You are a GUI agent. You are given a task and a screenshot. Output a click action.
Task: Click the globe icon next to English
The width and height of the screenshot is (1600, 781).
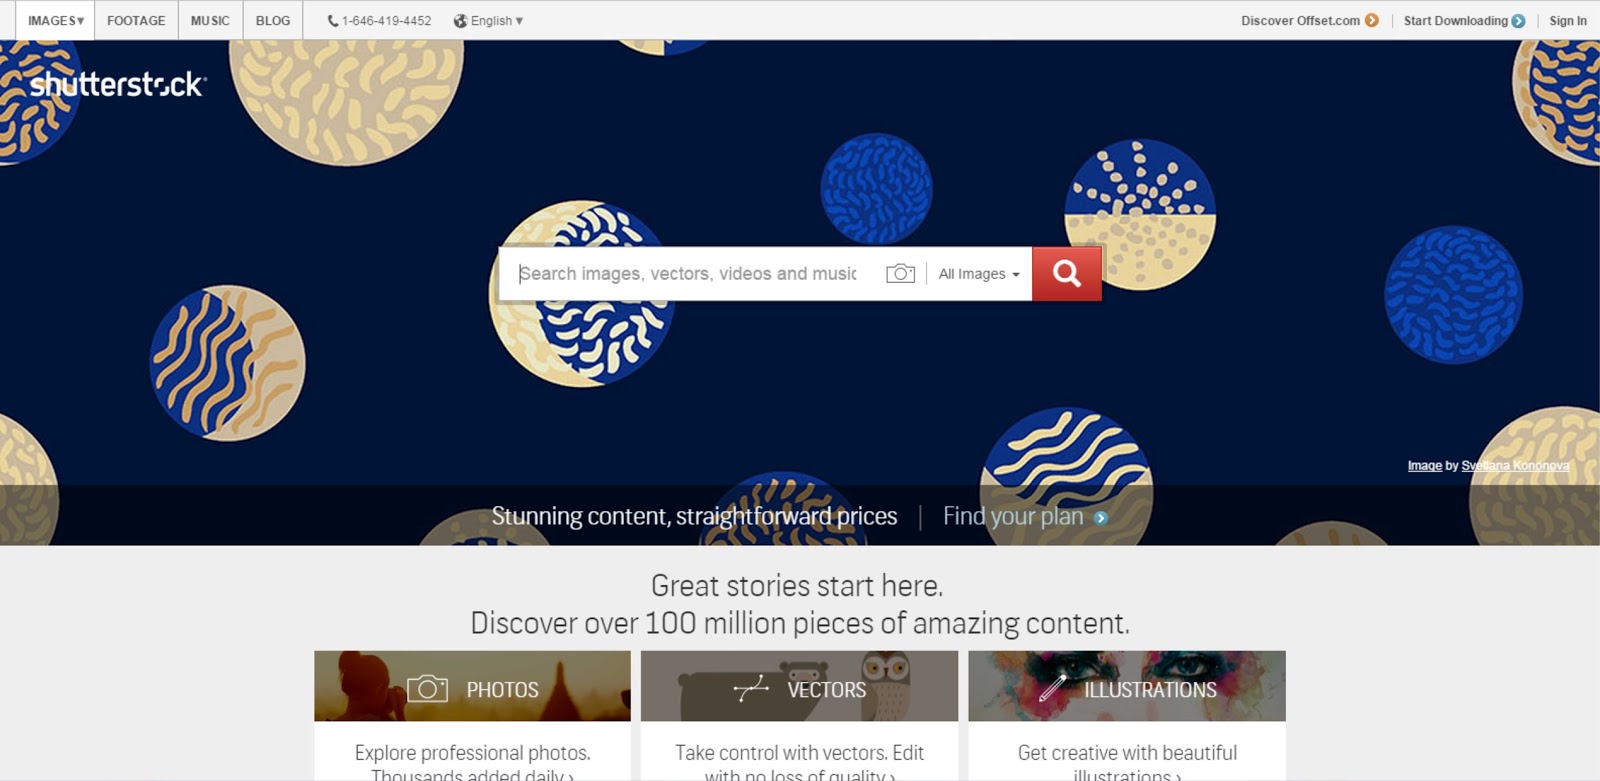[460, 20]
